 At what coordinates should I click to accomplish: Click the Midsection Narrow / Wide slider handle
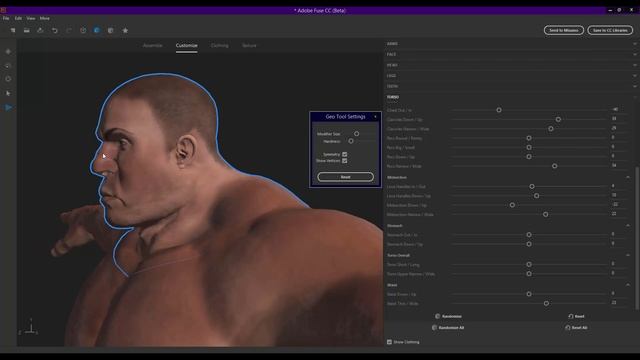[x=545, y=214]
